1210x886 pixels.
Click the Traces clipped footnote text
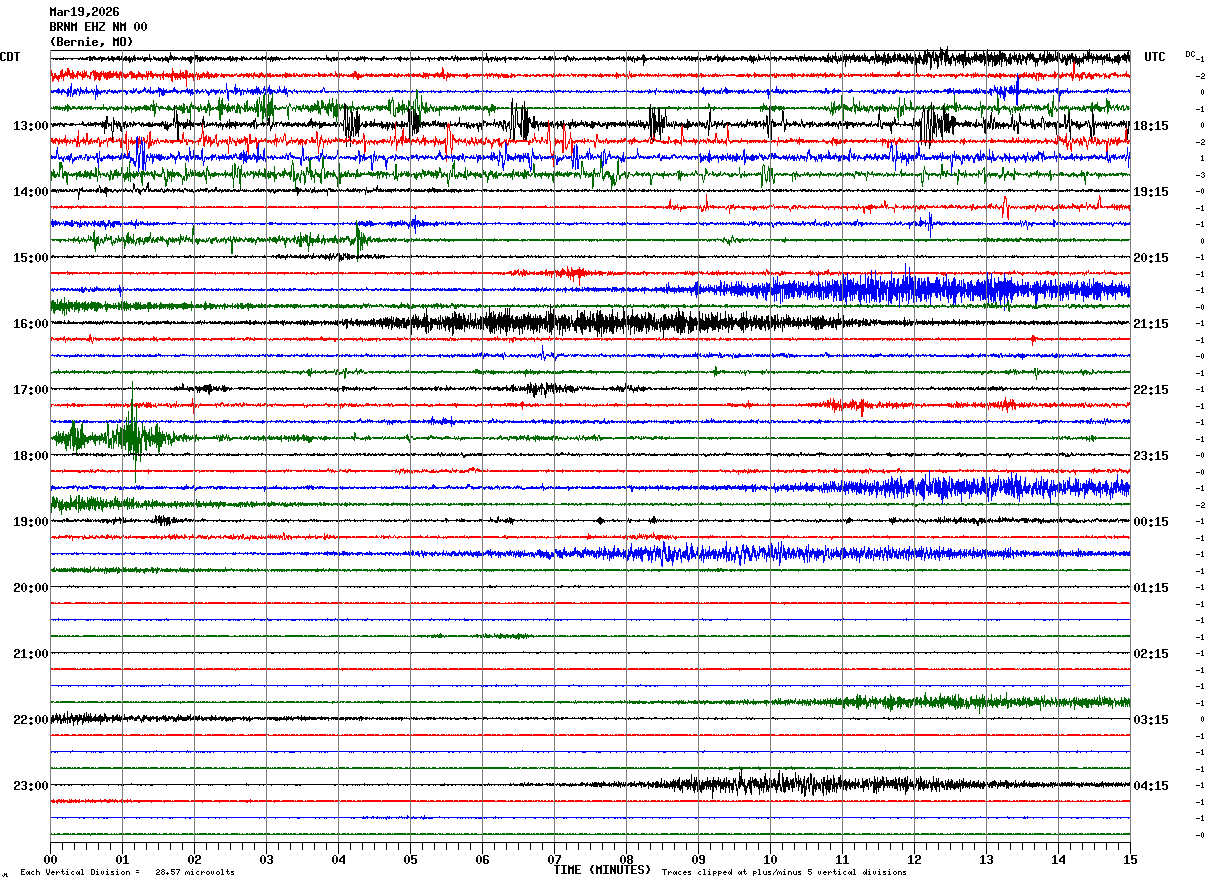pyautogui.click(x=784, y=873)
